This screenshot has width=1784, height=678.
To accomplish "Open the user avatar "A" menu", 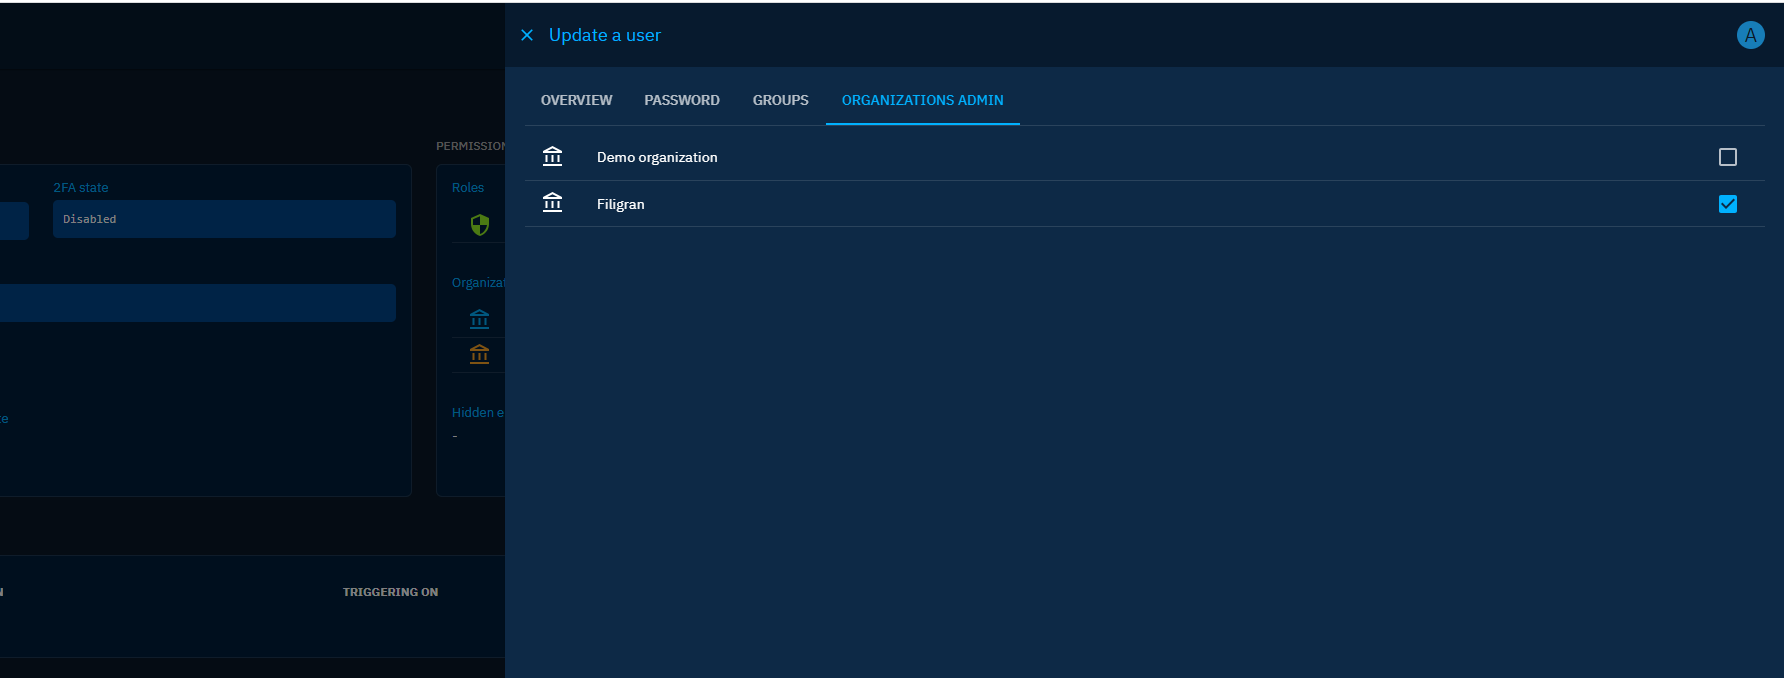I will [x=1750, y=35].
